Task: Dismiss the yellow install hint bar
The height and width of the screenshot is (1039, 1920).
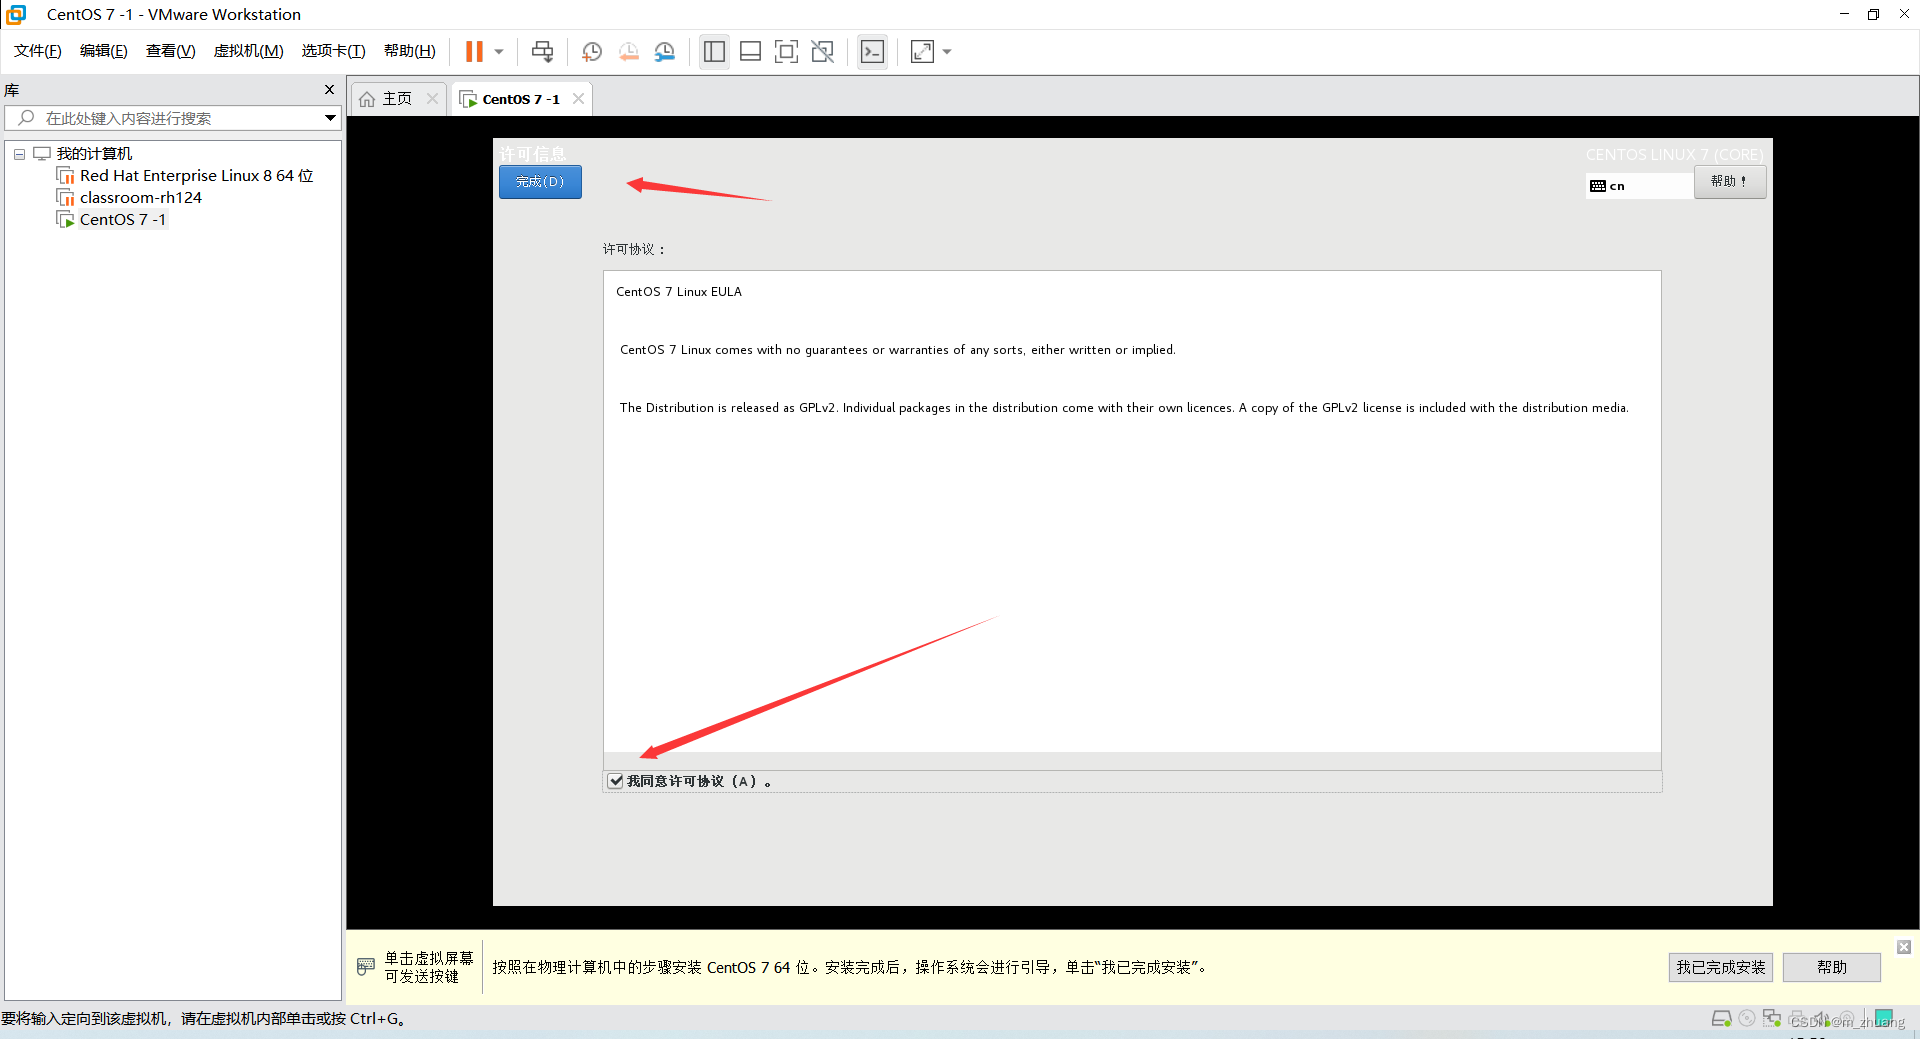Action: [x=1904, y=947]
